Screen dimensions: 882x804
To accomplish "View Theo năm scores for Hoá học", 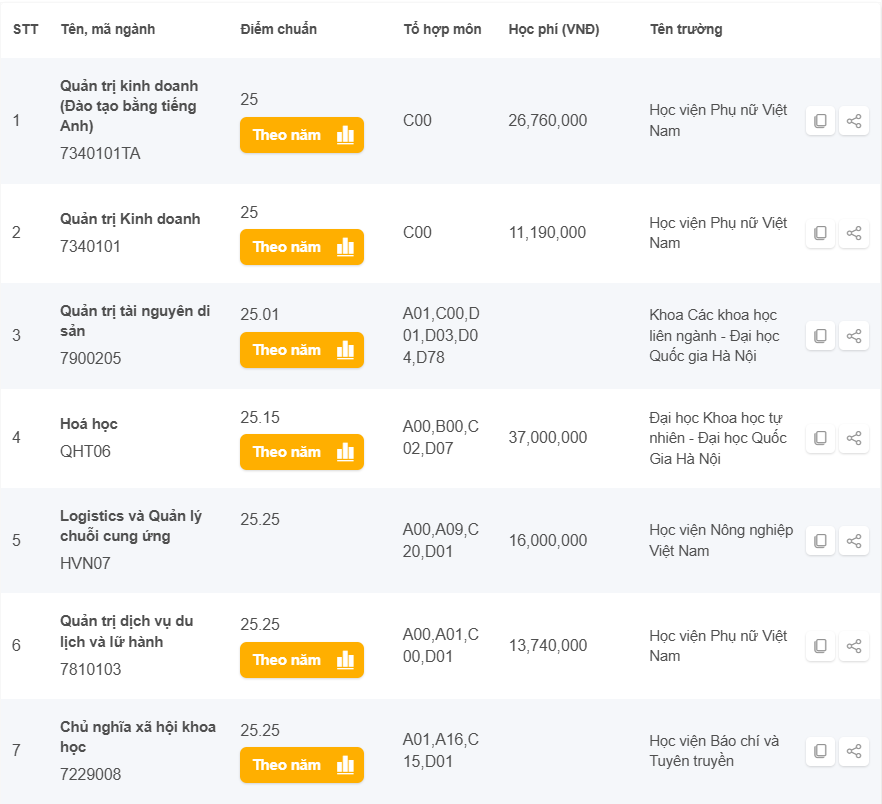I will [301, 452].
